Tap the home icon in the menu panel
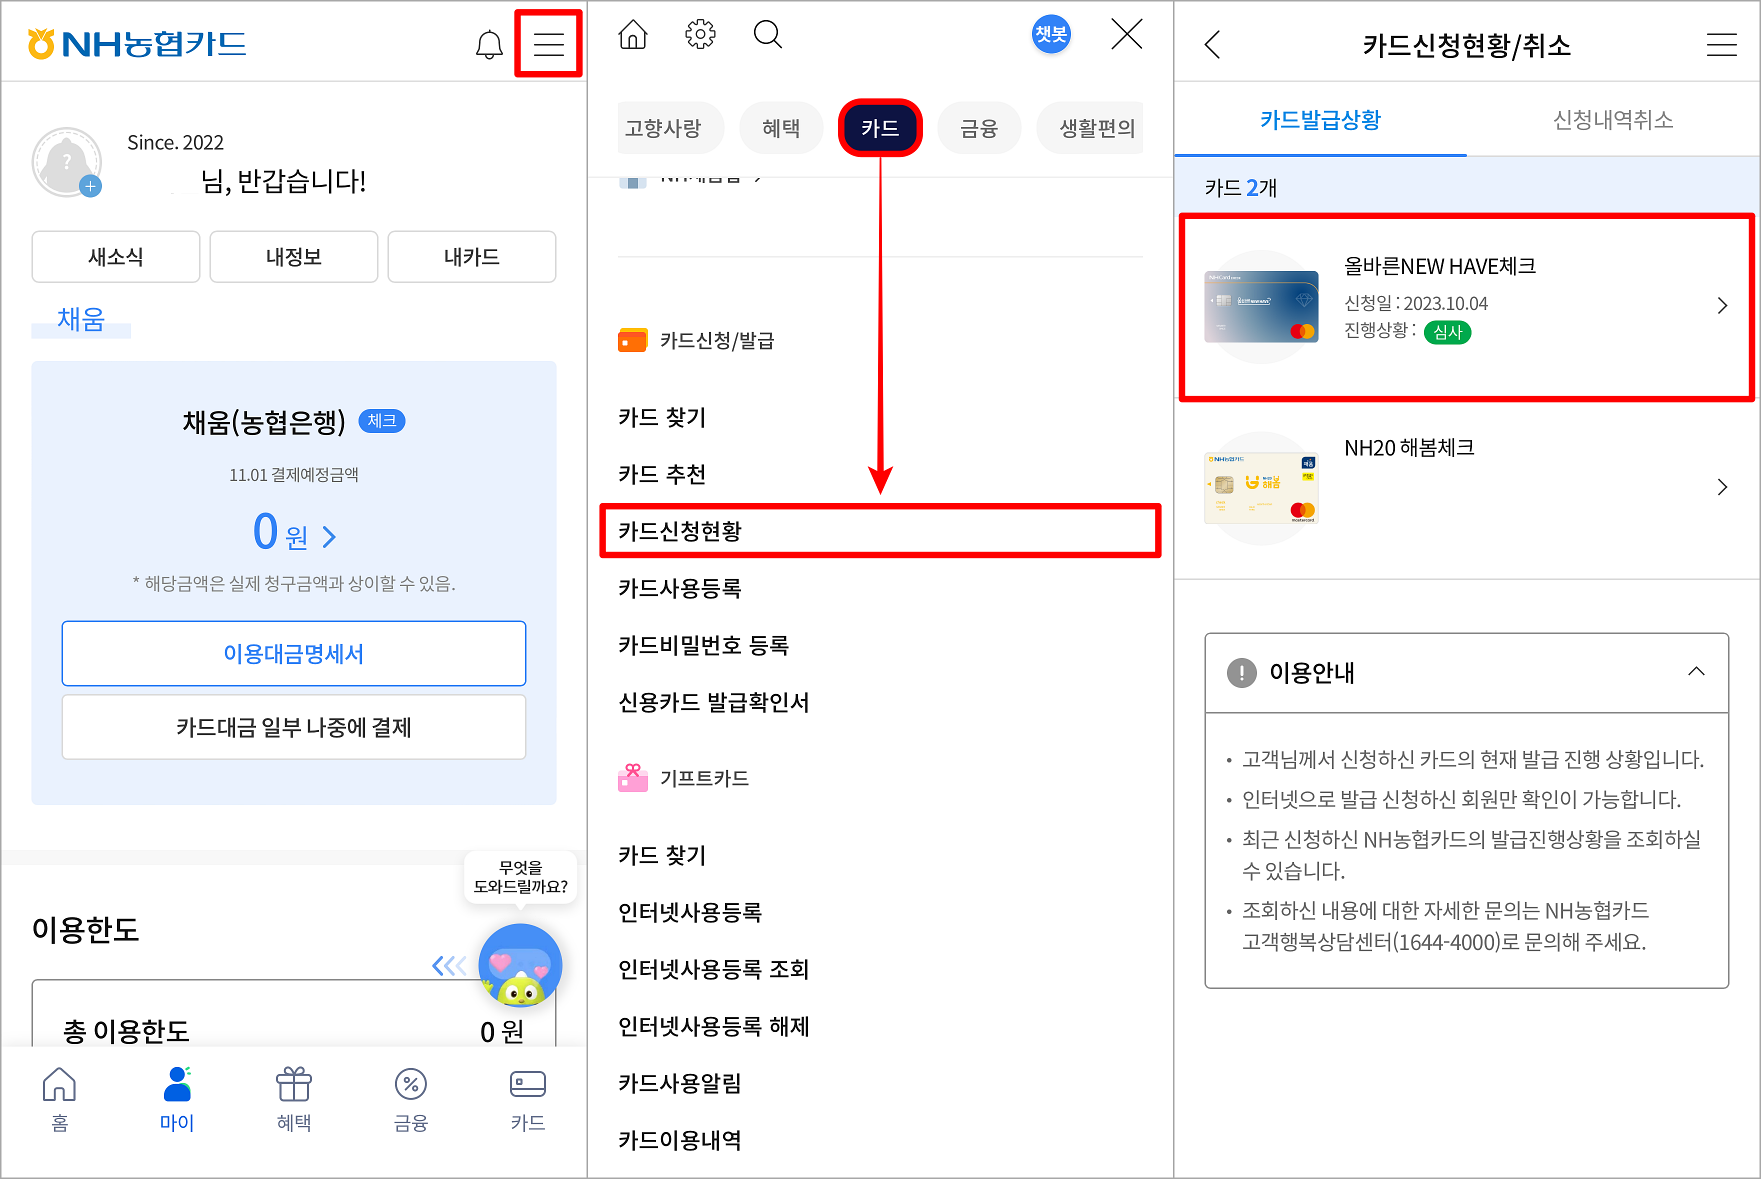The height and width of the screenshot is (1179, 1761). [633, 33]
